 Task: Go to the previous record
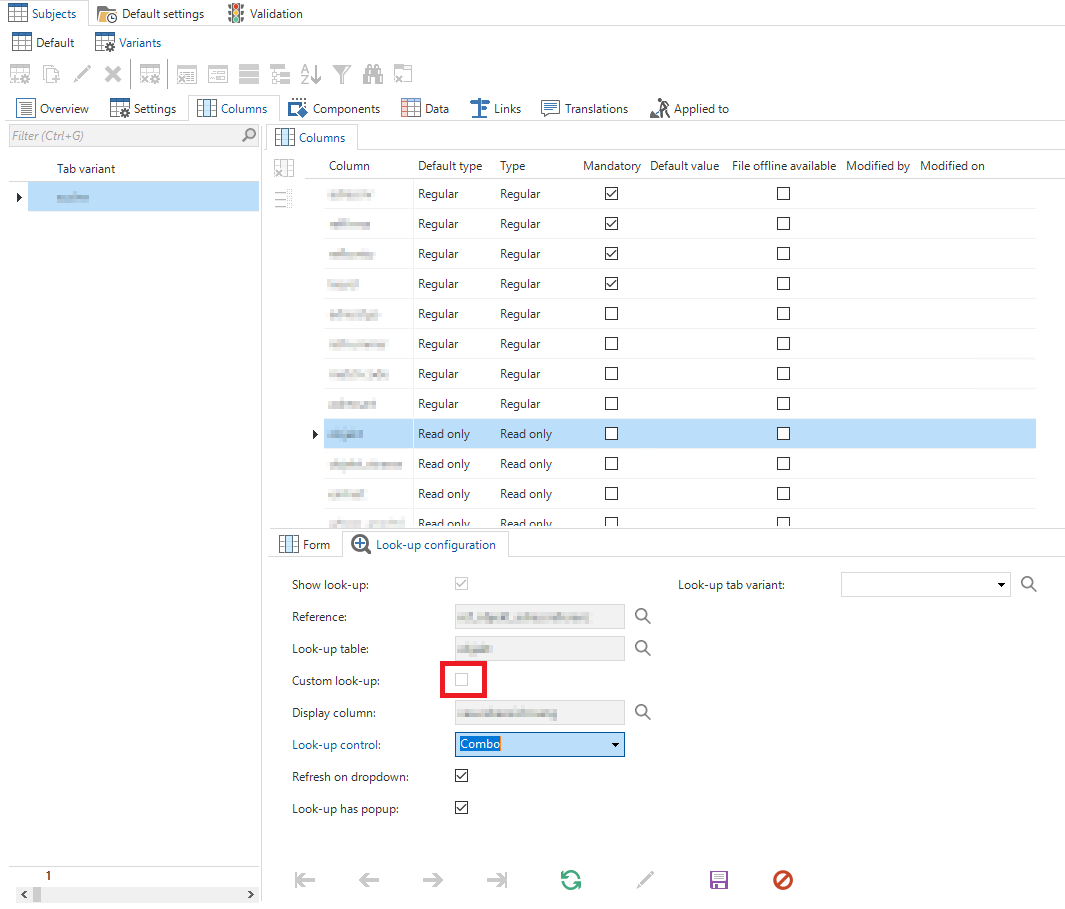click(369, 880)
